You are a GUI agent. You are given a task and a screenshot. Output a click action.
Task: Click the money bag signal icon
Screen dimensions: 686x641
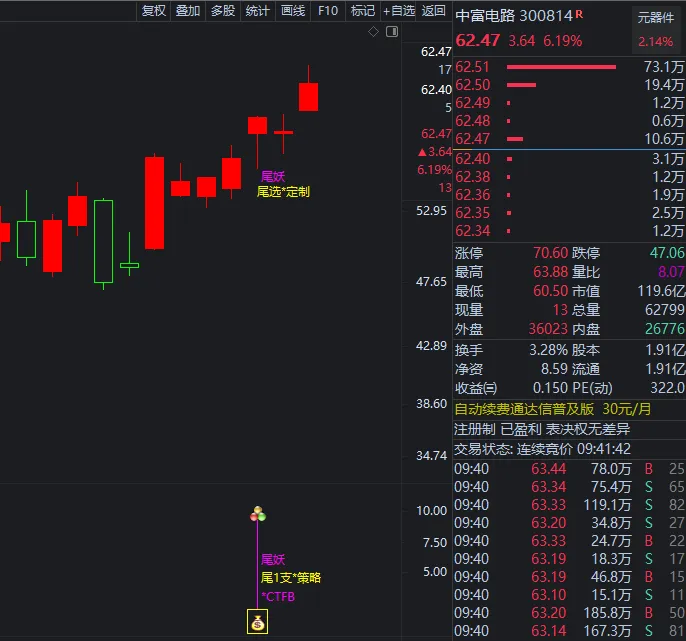(x=258, y=624)
